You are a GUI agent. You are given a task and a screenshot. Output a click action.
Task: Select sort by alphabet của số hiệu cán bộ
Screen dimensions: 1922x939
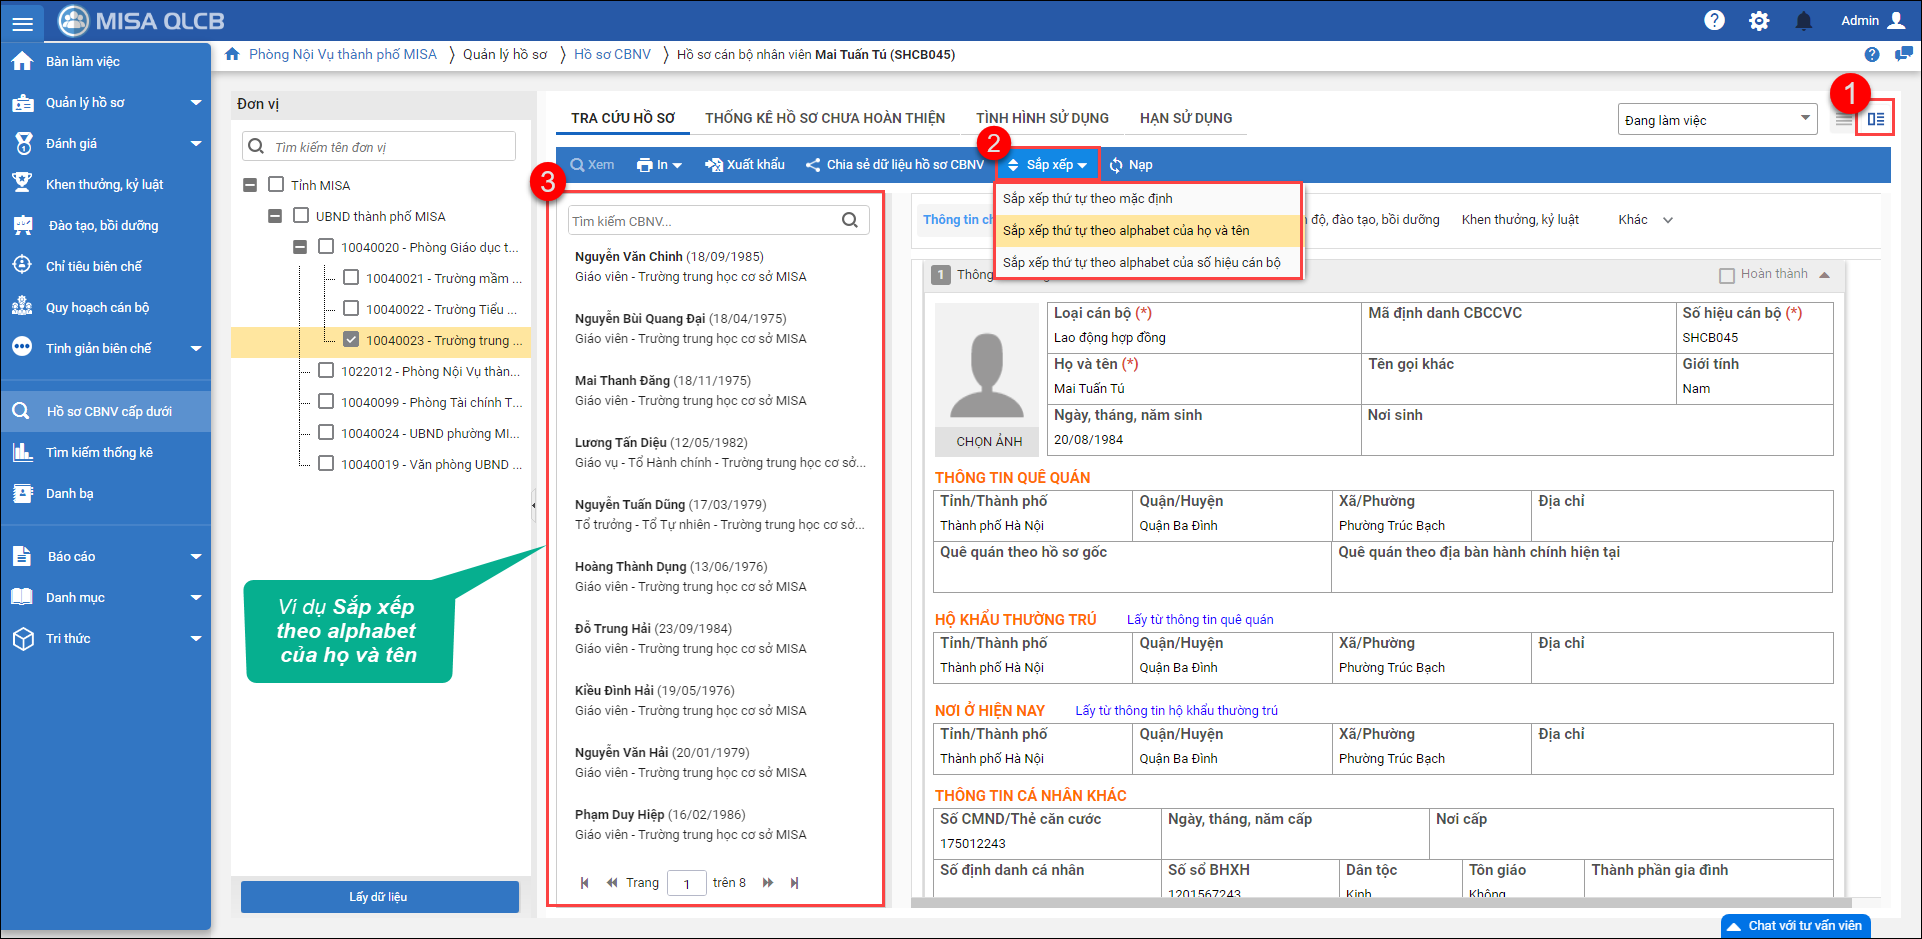[1141, 263]
